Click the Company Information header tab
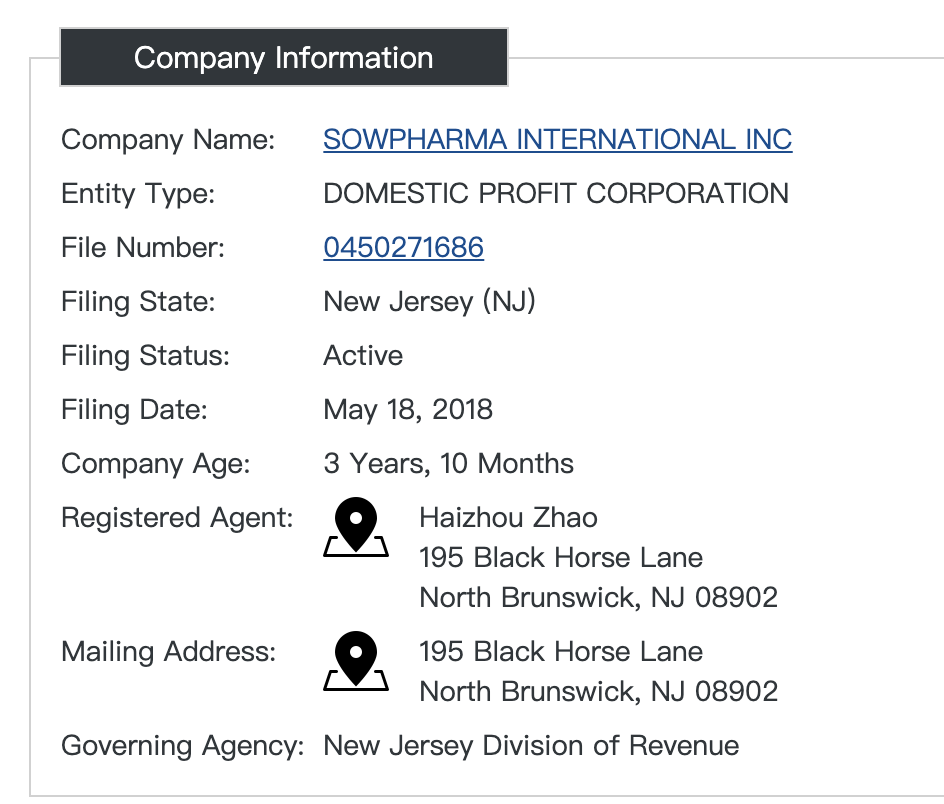944x804 pixels. click(x=283, y=58)
